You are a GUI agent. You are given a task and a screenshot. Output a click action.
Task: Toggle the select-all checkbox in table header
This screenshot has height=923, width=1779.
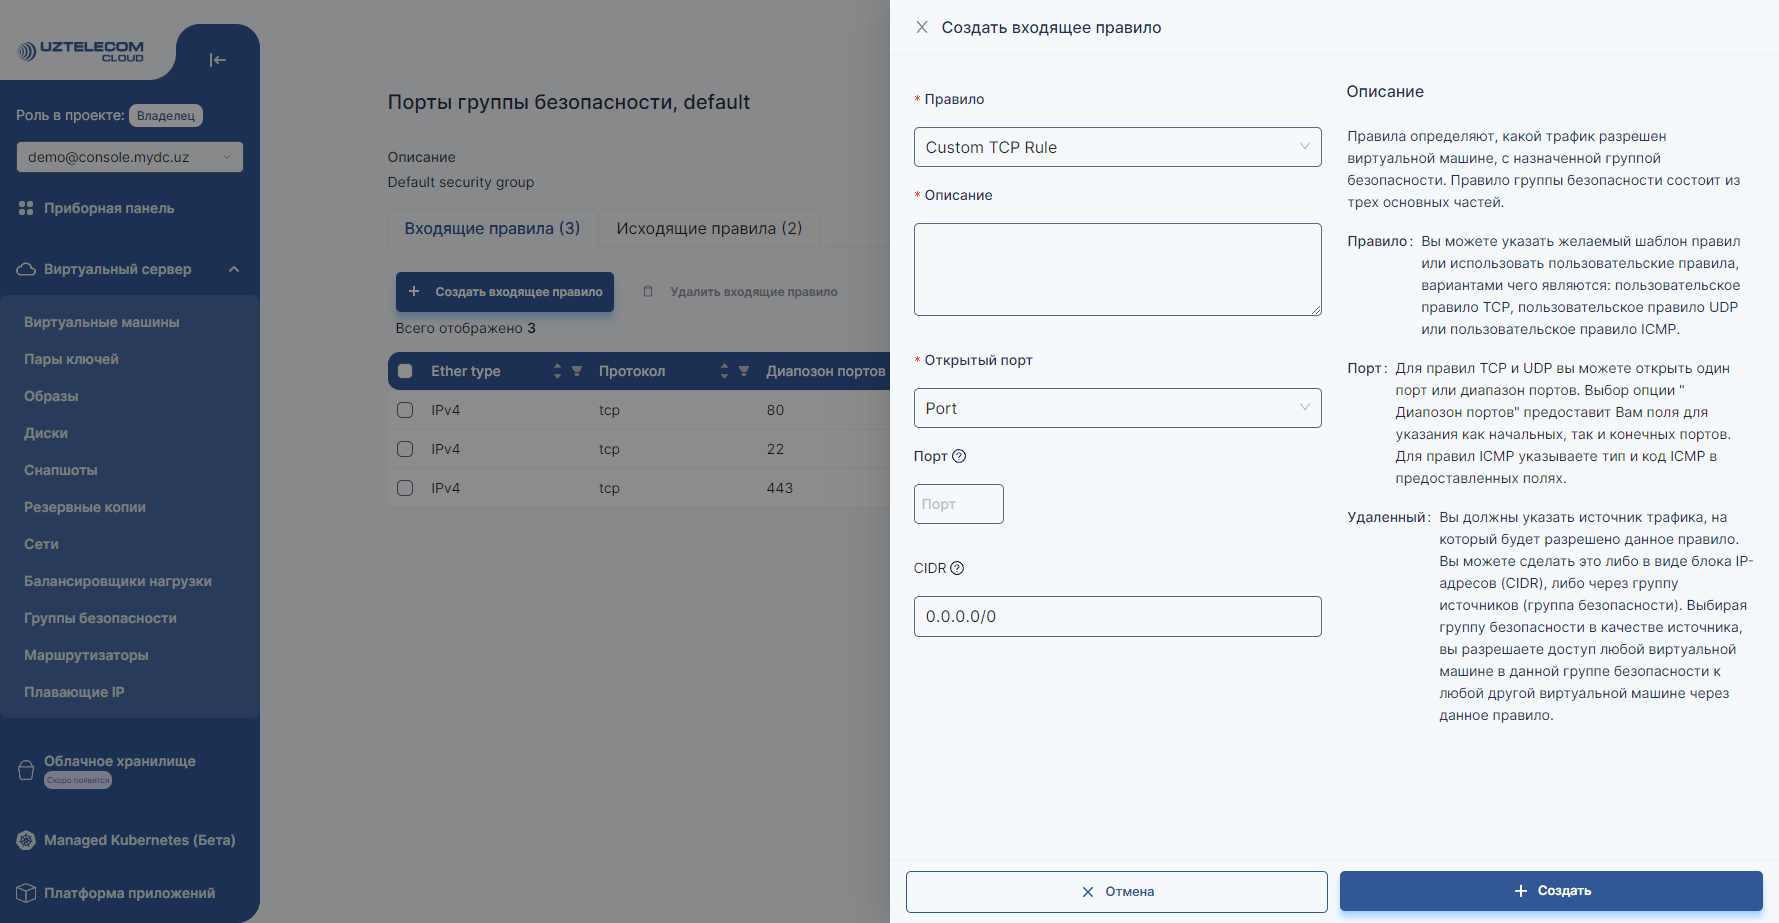[405, 371]
